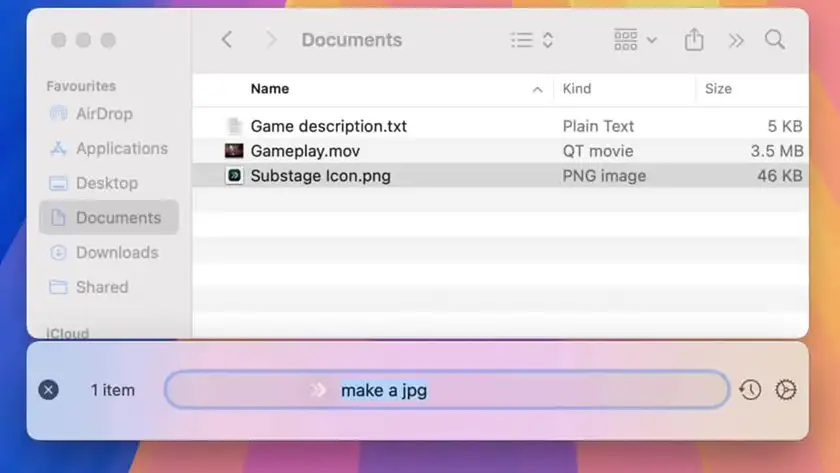Open the group-by grid dropdown
This screenshot has height=473, width=840.
tap(635, 40)
